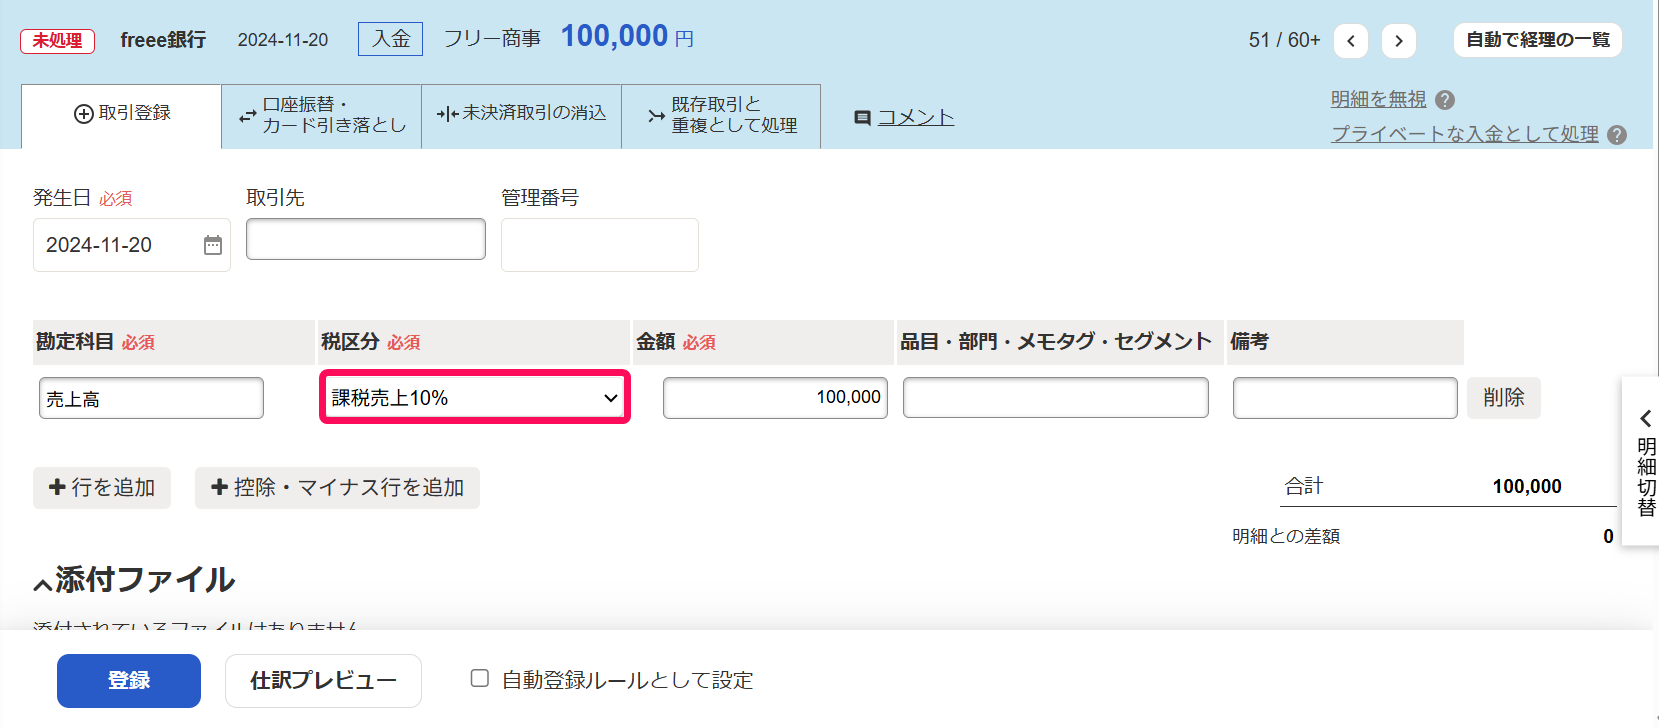Viewport: 1659px width, 728px height.
Task: Click the 合計 total value 100,000
Action: (1527, 487)
